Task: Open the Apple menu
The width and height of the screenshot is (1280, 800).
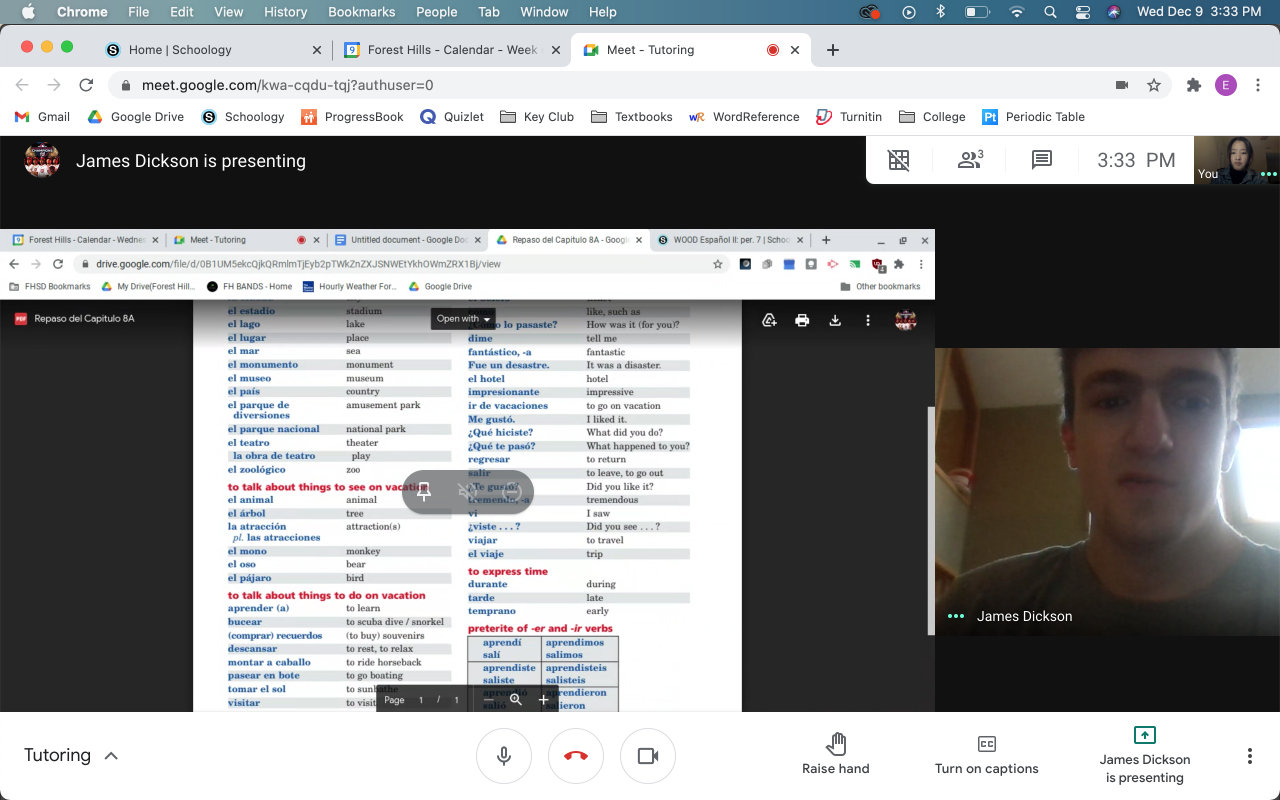Action: tap(27, 12)
